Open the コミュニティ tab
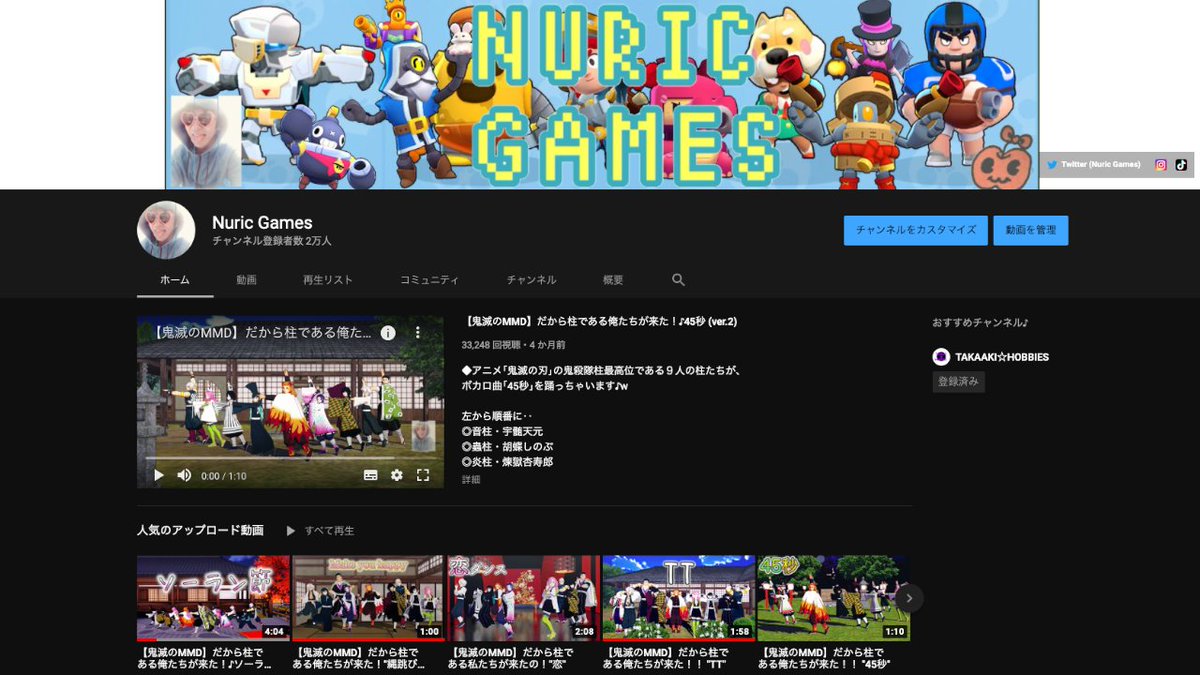Viewport: 1200px width, 675px height. coord(429,280)
